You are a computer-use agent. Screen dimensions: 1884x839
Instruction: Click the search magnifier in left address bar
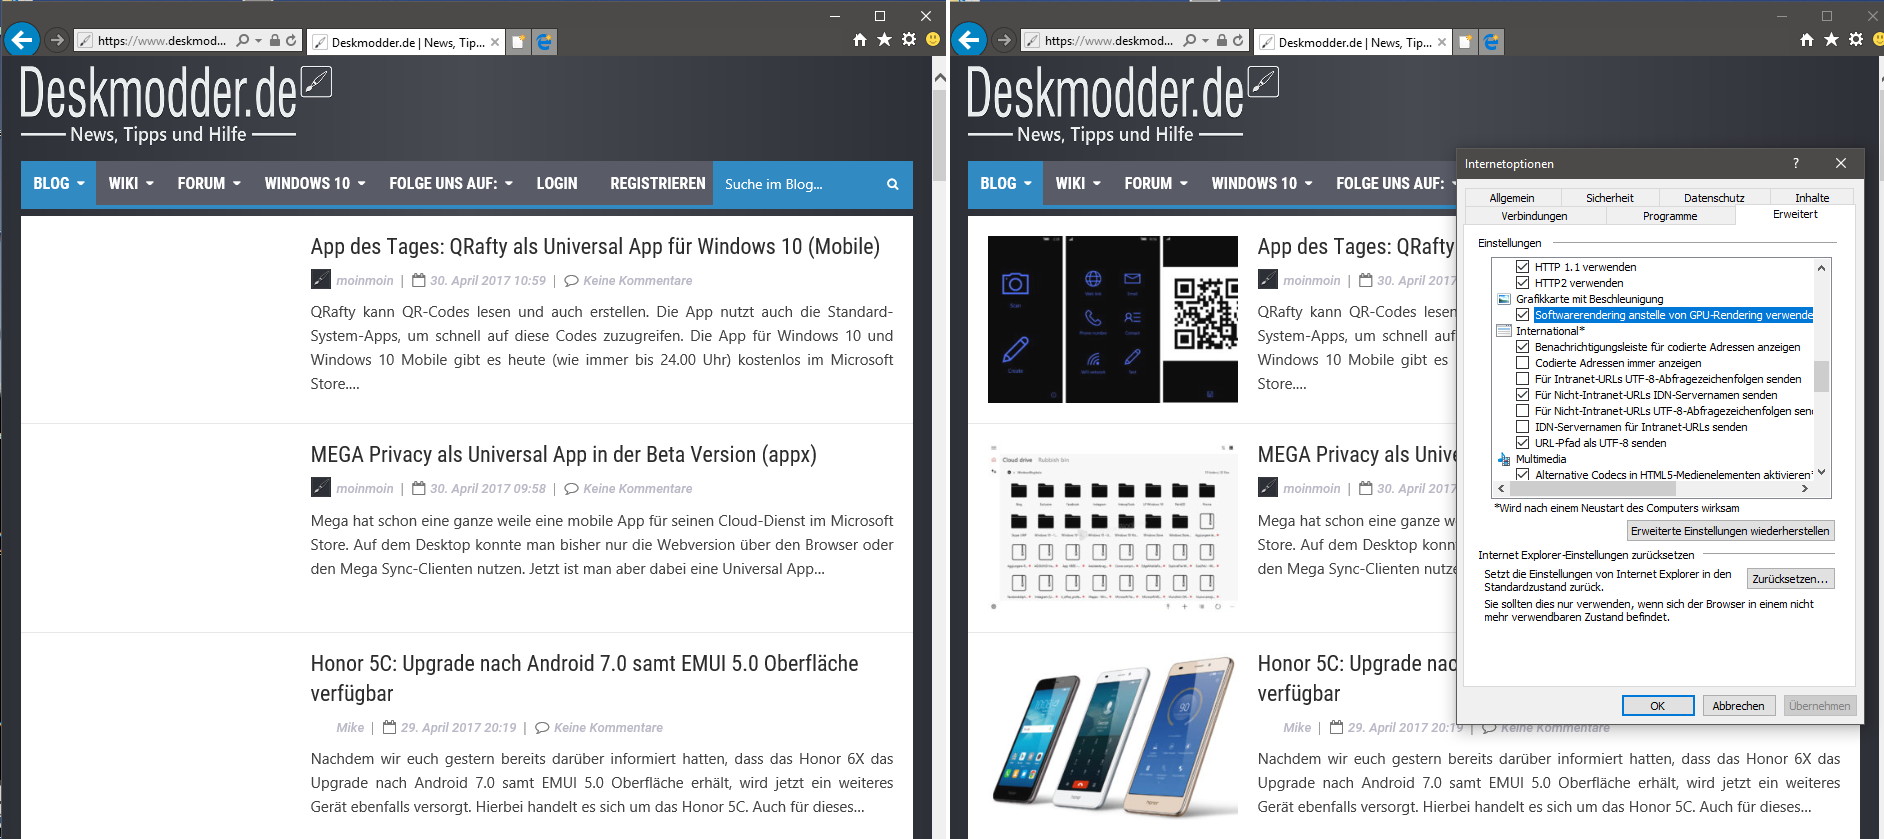243,41
